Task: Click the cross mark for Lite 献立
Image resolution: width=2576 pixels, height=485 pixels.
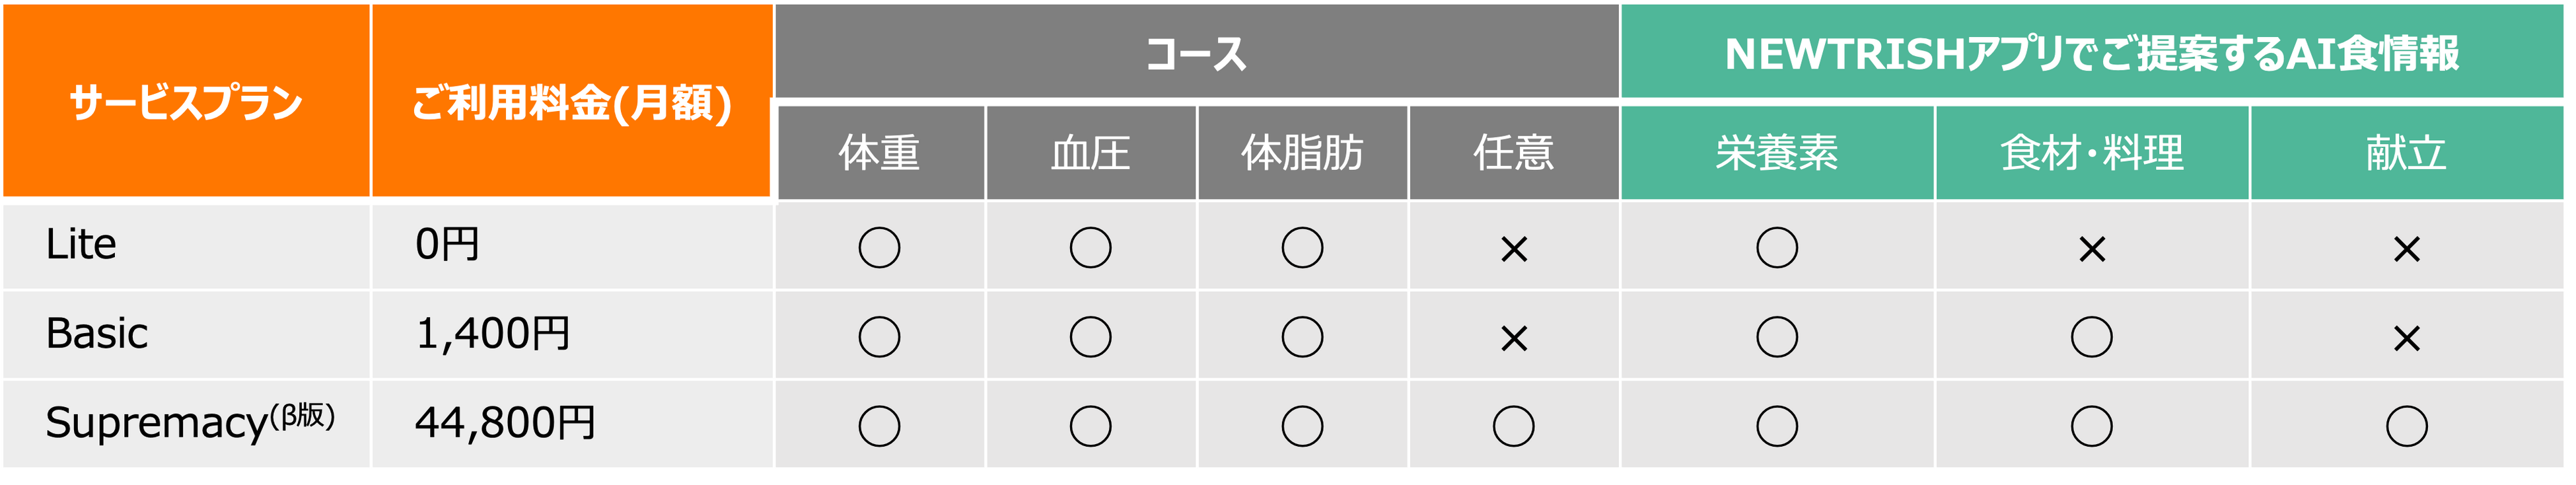Action: pos(2407,248)
